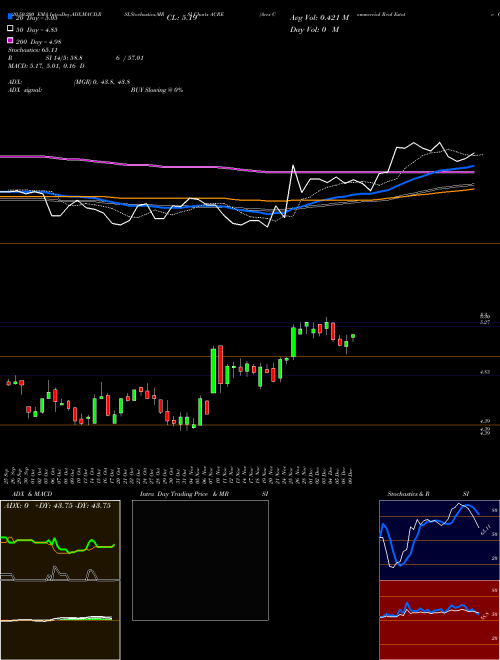Click the 'MACD: 5.17, 5.01, 0.16' reading
This screenshot has width=500, height=660.
[43, 66]
